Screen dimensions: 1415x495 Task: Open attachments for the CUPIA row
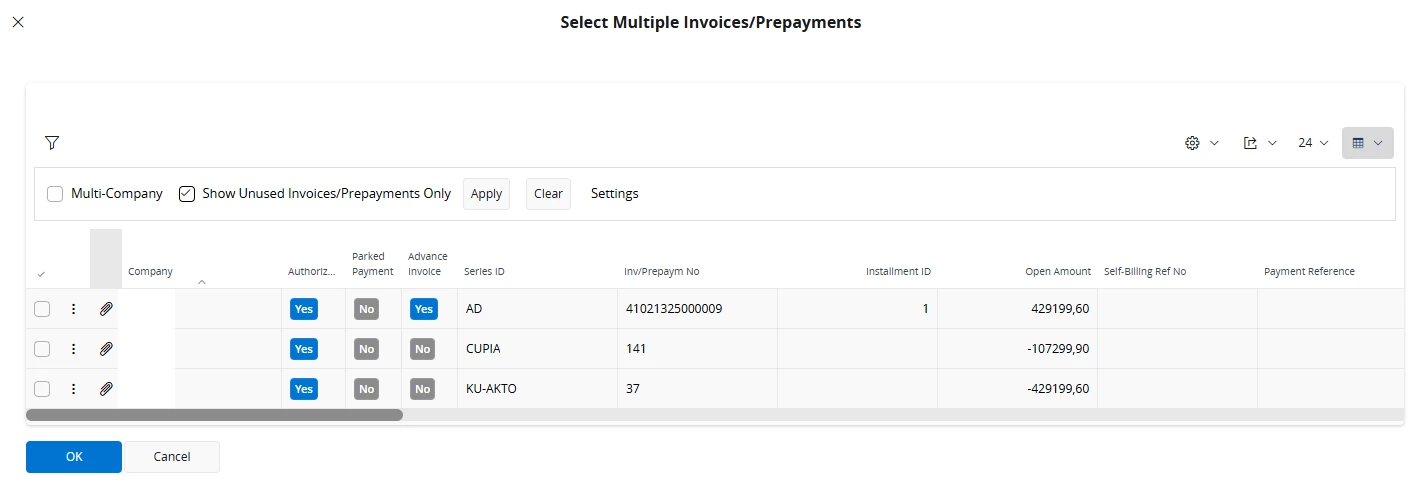tap(106, 349)
